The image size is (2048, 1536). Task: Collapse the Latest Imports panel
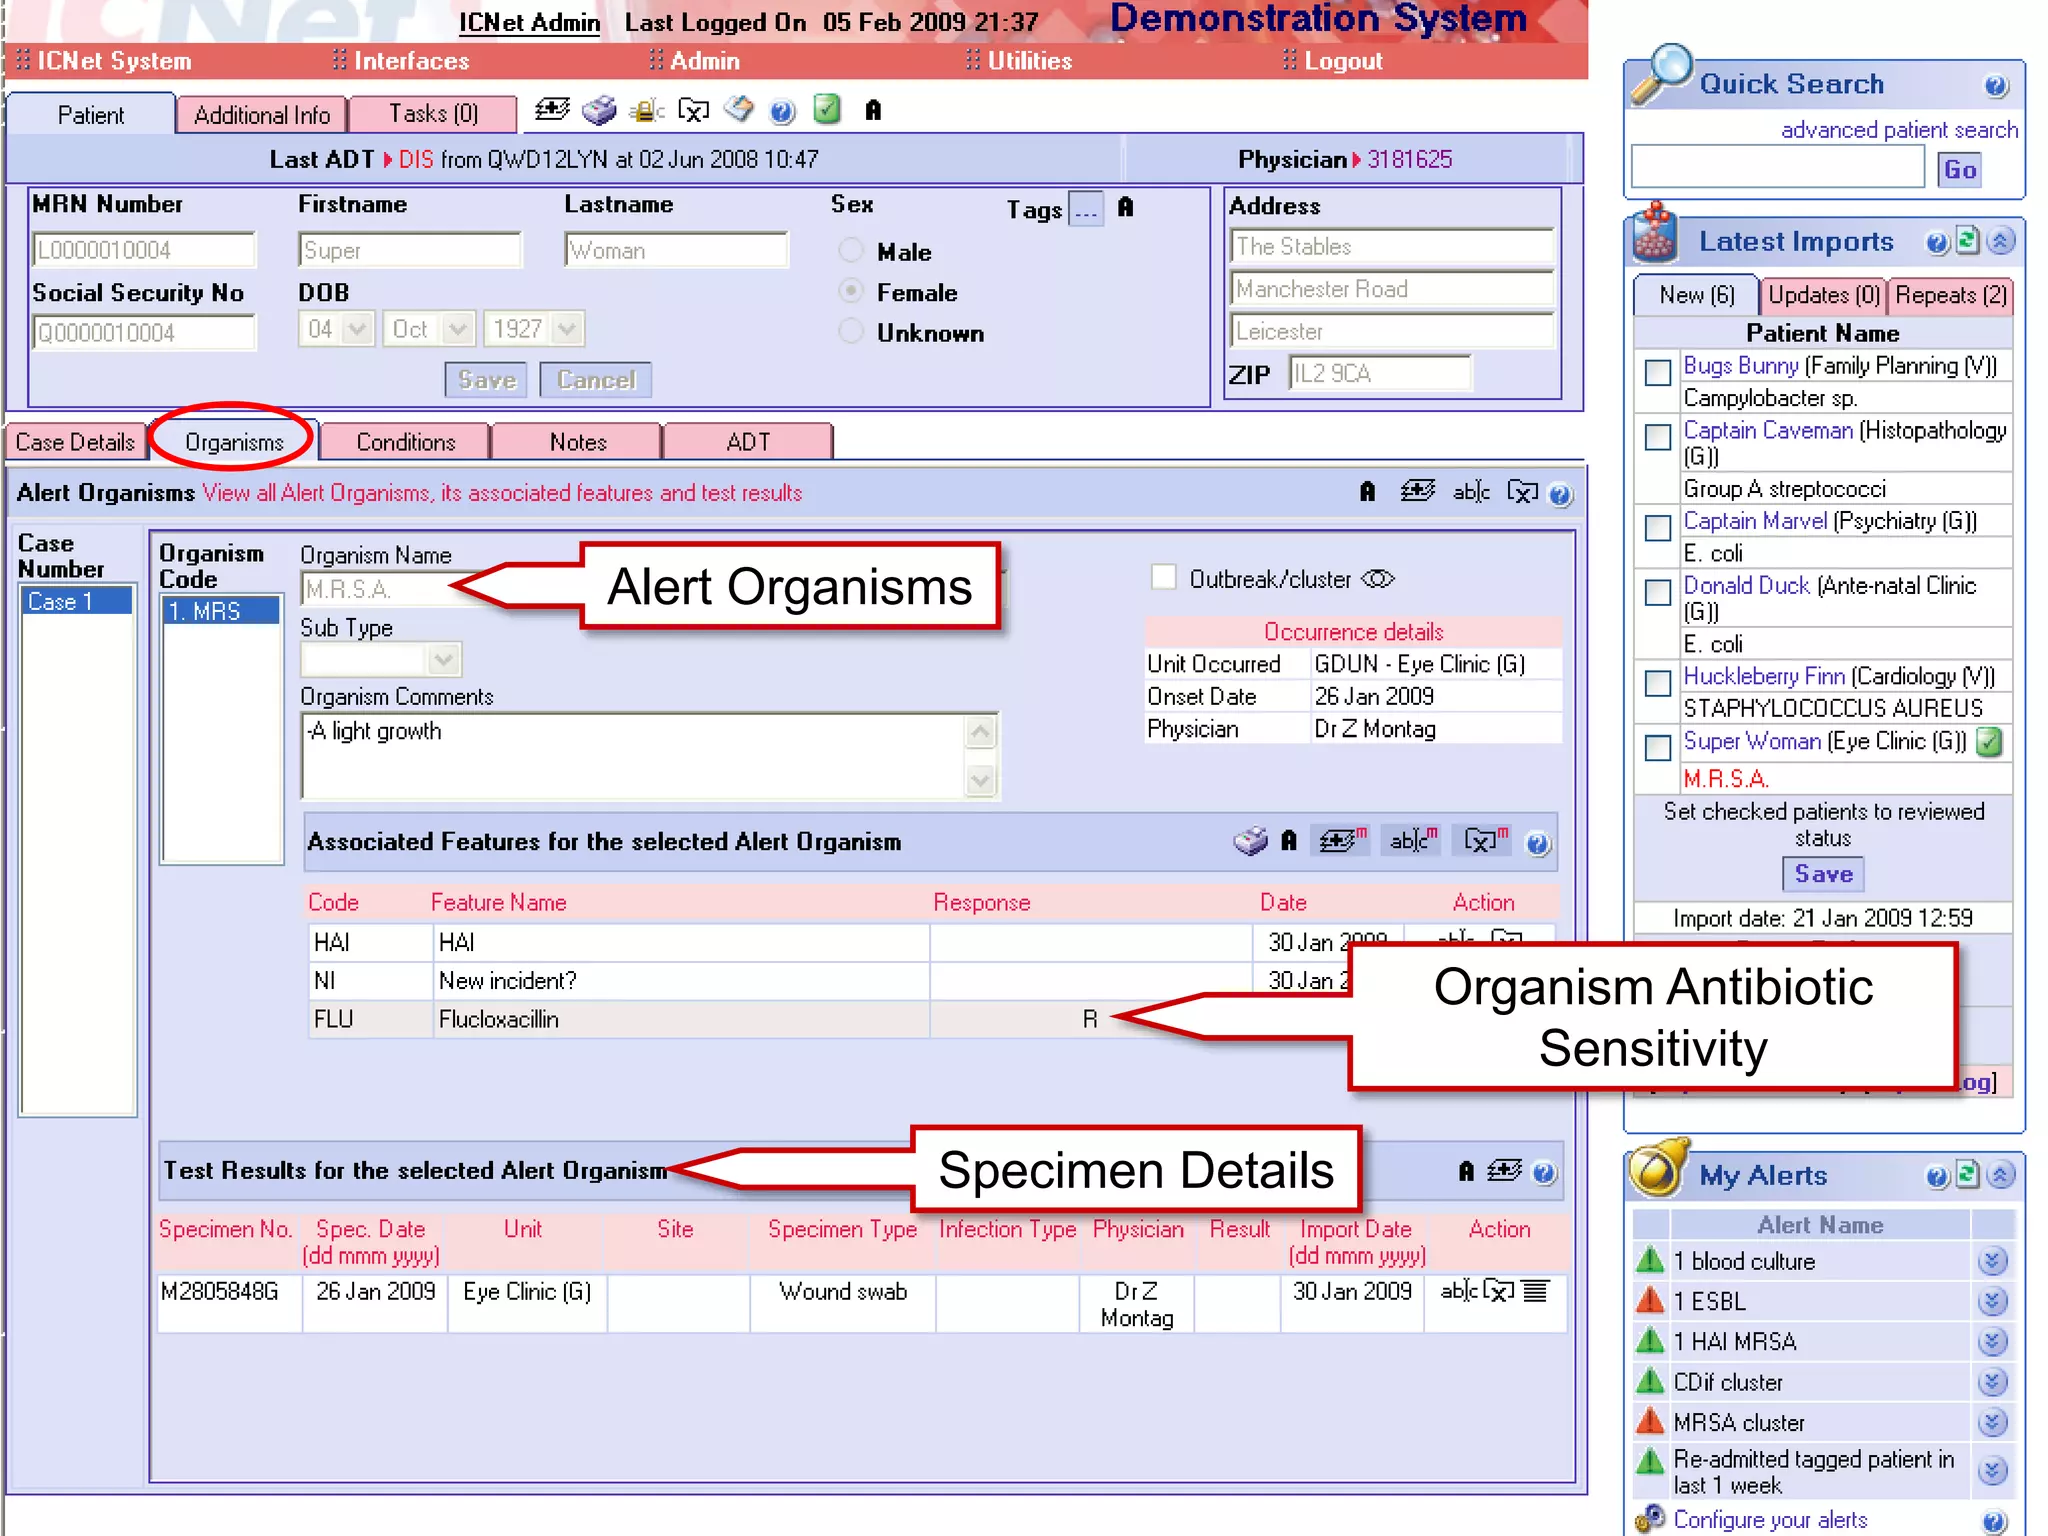pos(2000,241)
